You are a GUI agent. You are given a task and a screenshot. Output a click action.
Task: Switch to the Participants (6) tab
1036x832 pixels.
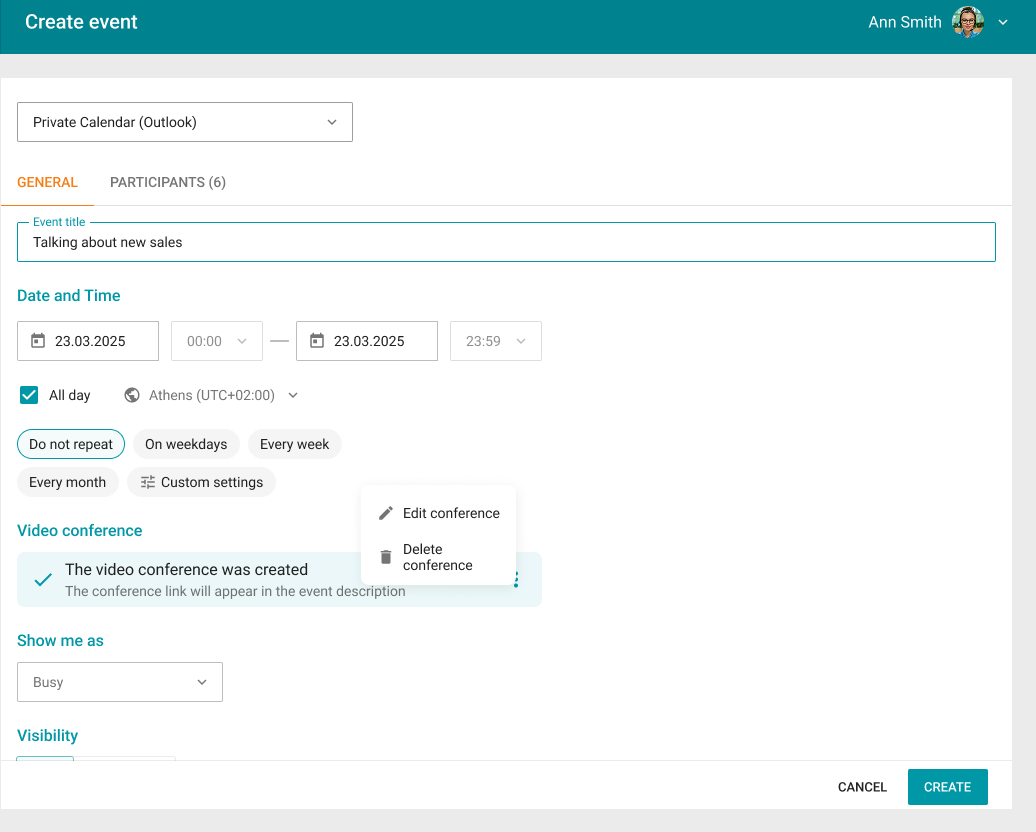tap(168, 182)
